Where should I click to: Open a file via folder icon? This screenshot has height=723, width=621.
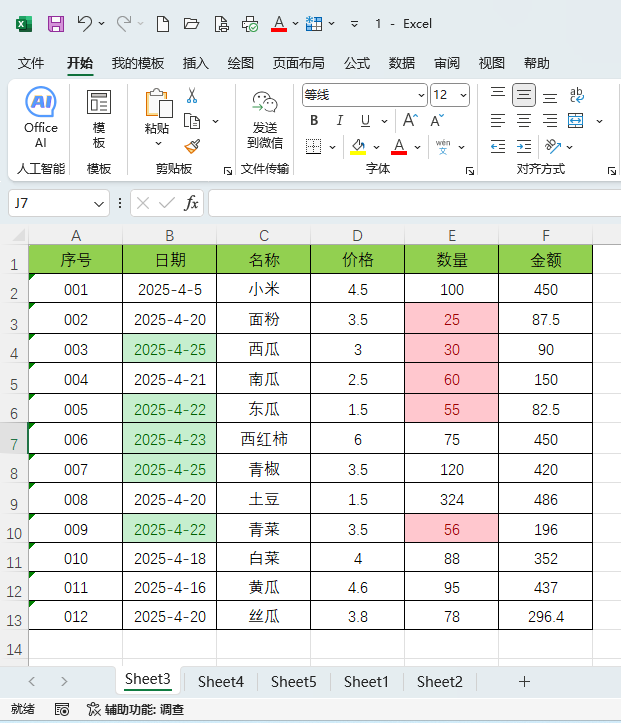[191, 24]
